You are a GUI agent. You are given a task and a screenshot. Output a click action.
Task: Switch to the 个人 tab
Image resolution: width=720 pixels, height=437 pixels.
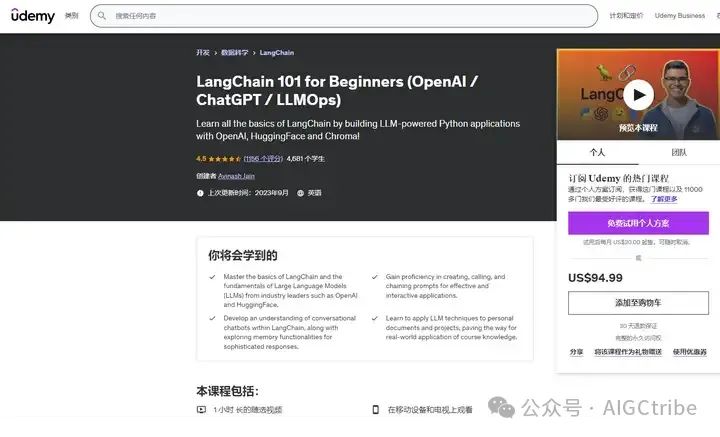[x=597, y=152]
